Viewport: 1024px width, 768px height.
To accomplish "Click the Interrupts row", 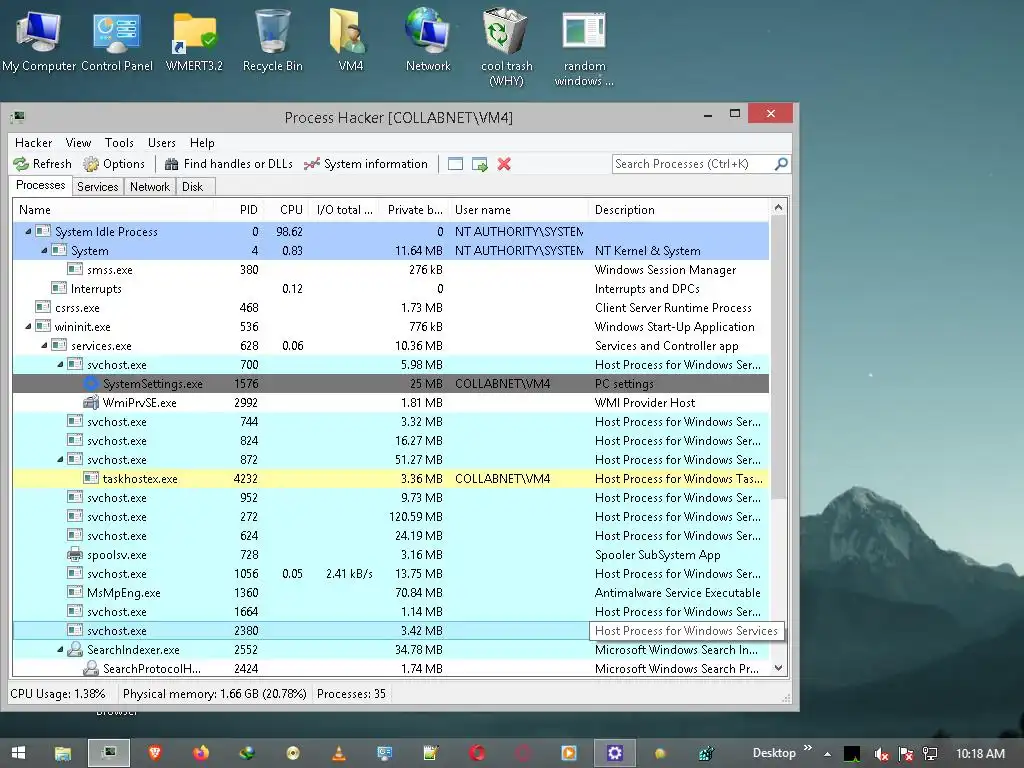I will pos(391,289).
